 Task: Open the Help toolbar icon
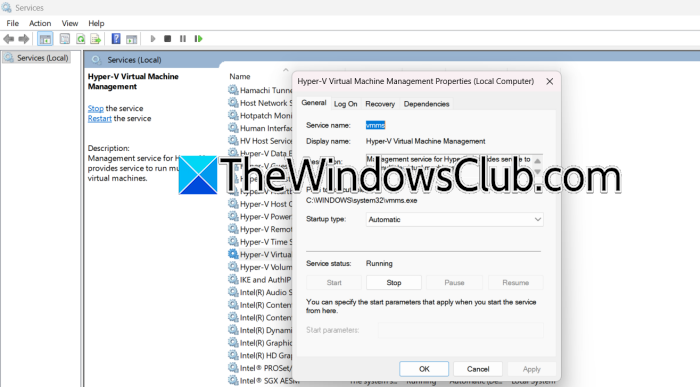point(116,39)
